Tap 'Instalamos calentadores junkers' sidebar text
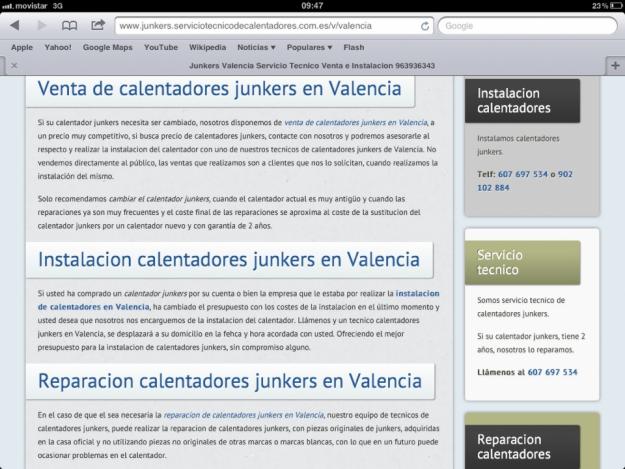 tap(518, 145)
